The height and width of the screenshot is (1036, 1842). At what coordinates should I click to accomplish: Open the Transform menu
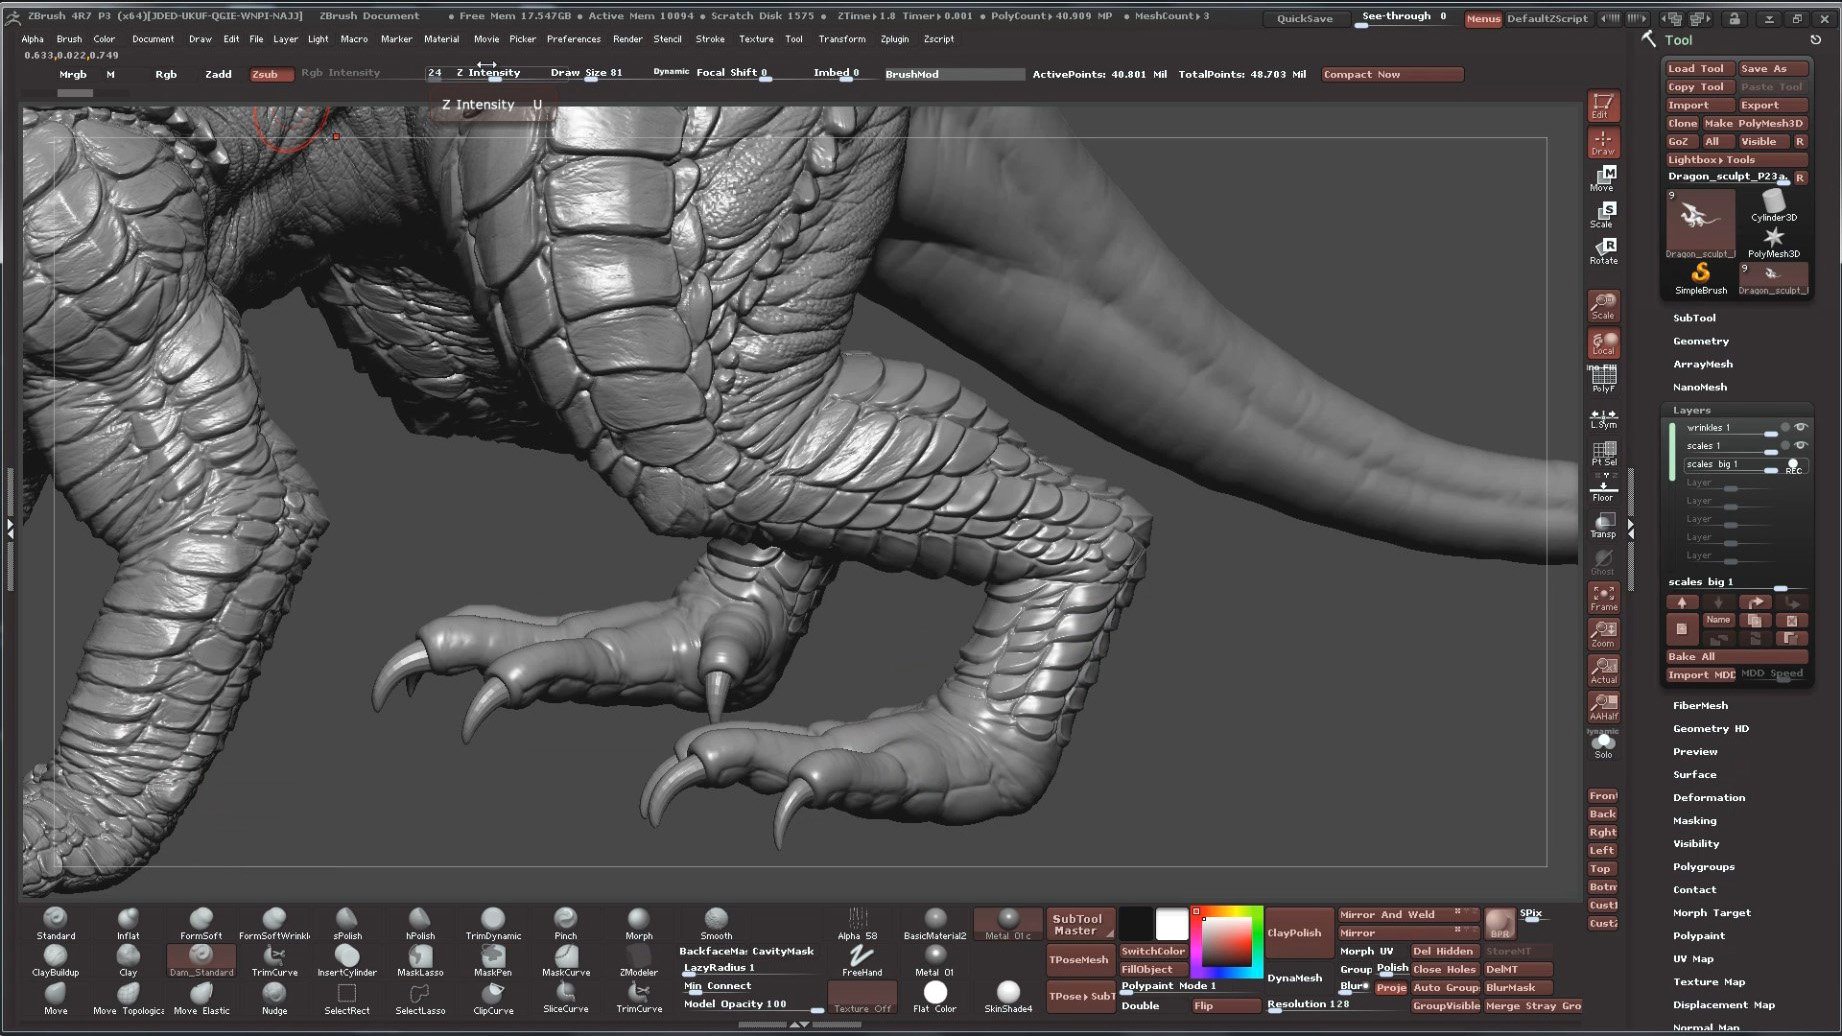tap(842, 39)
